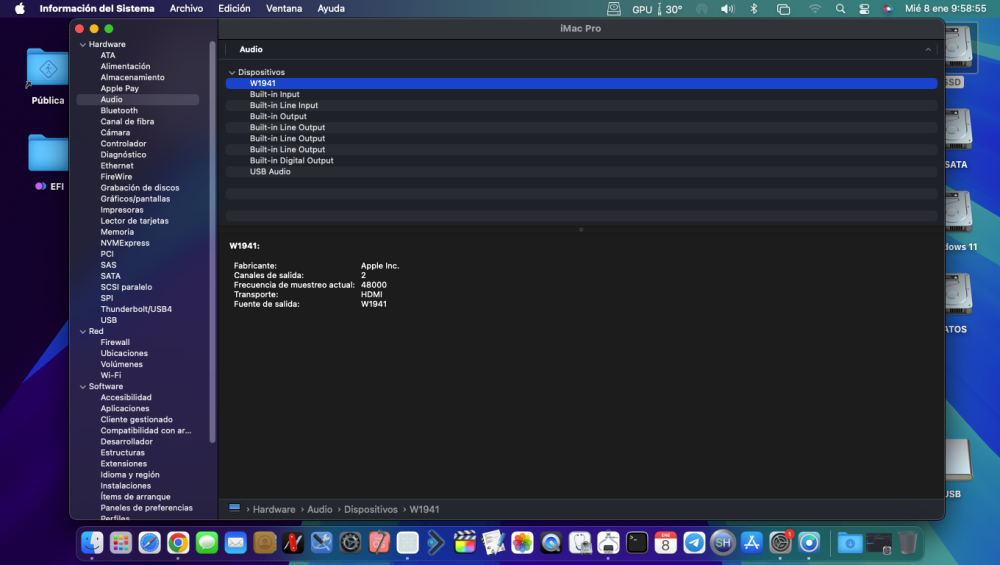Screen dimensions: 1000x565
Task: Click the date and time in menu bar
Action: point(946,8)
